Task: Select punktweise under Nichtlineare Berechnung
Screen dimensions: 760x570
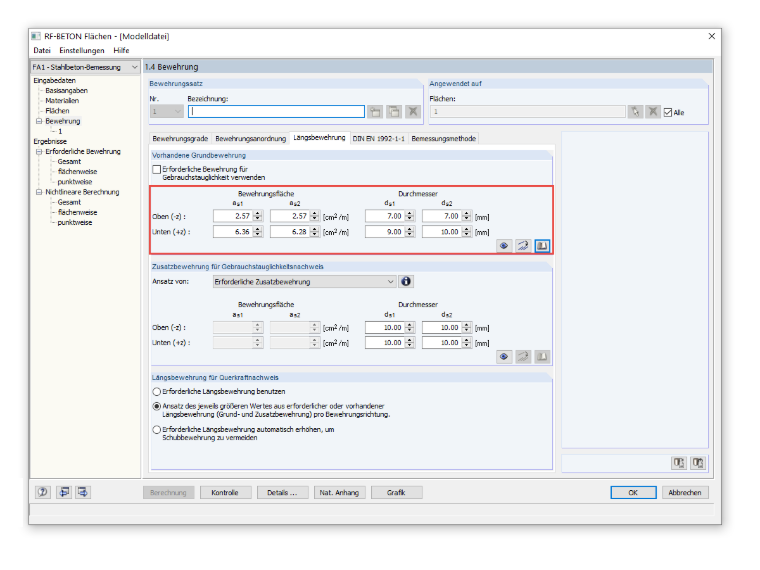Action: click(x=75, y=223)
